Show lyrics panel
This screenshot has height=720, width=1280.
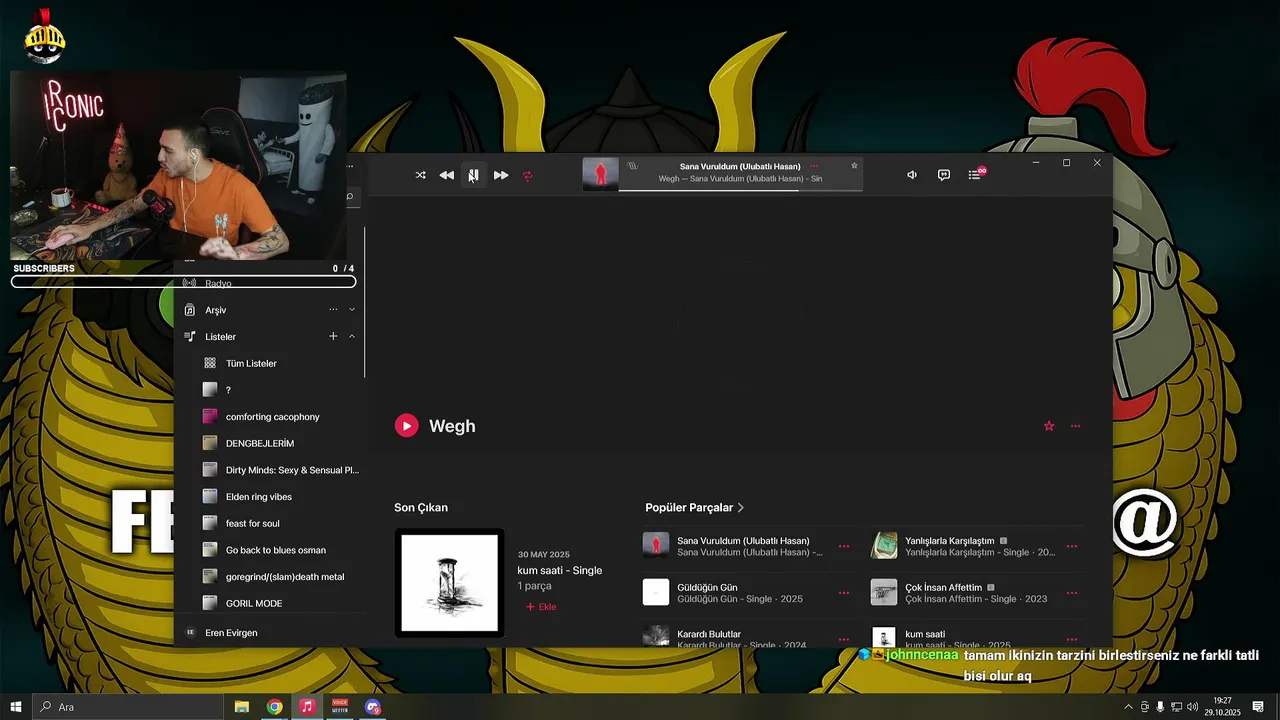pyautogui.click(x=943, y=175)
